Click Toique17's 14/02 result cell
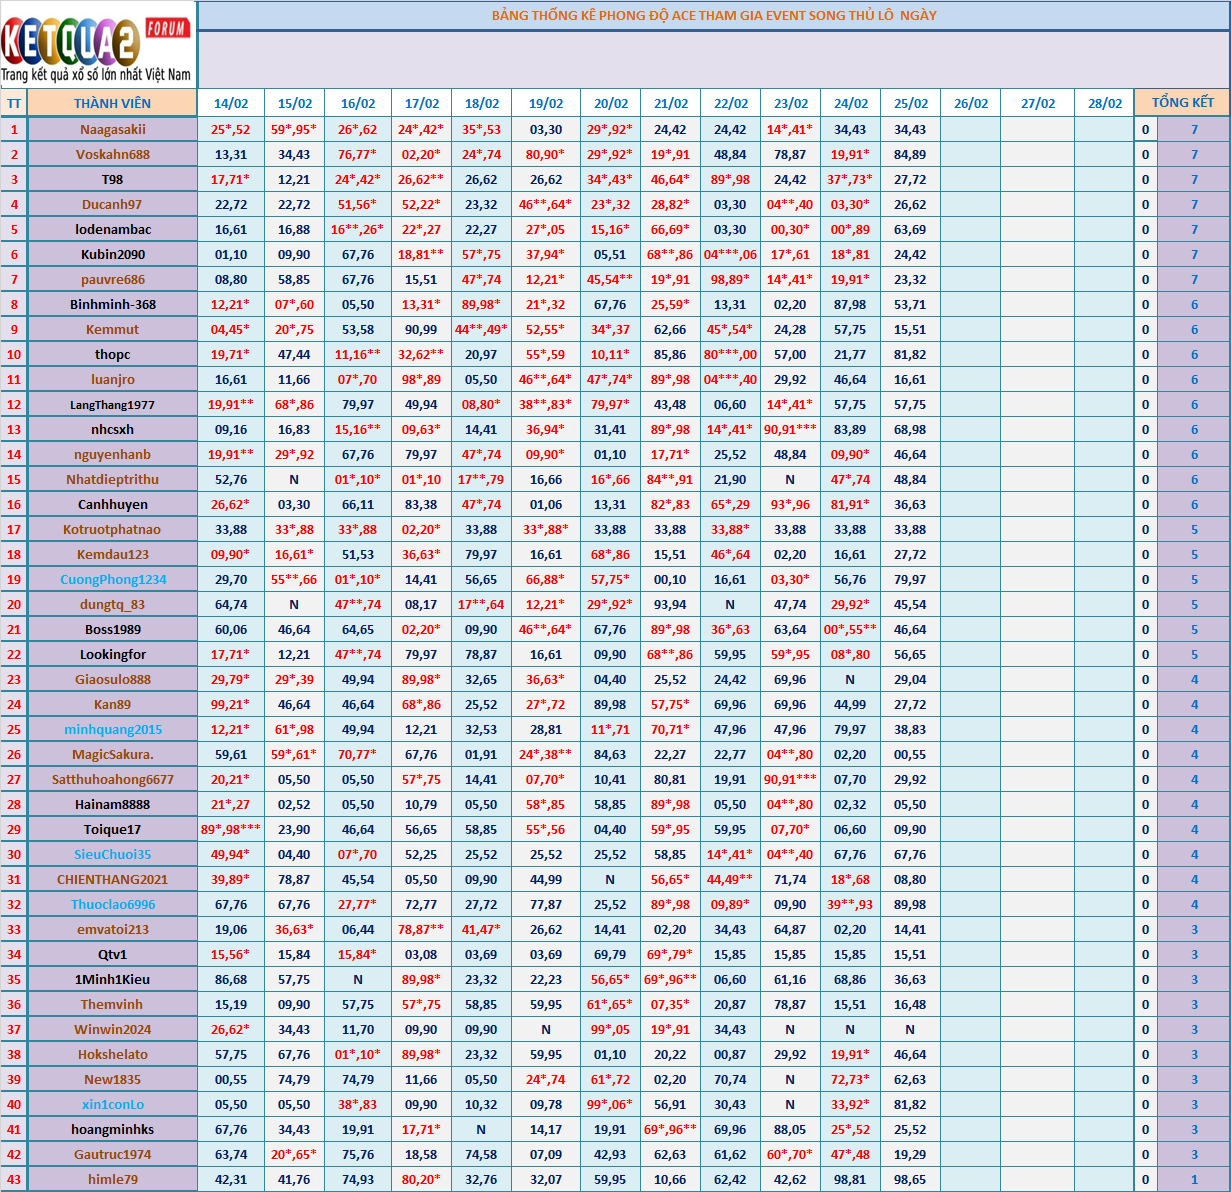 coord(231,829)
